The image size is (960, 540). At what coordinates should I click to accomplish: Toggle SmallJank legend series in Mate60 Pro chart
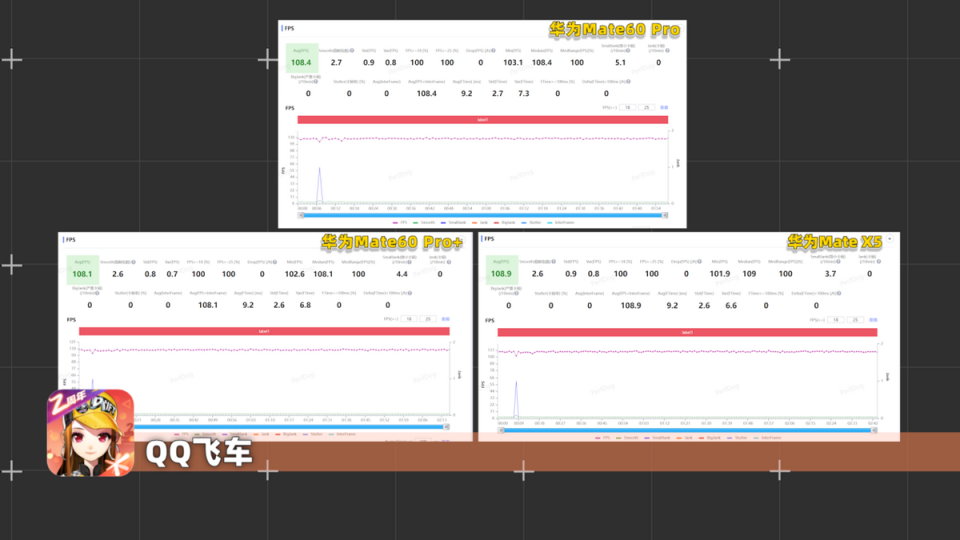point(453,223)
